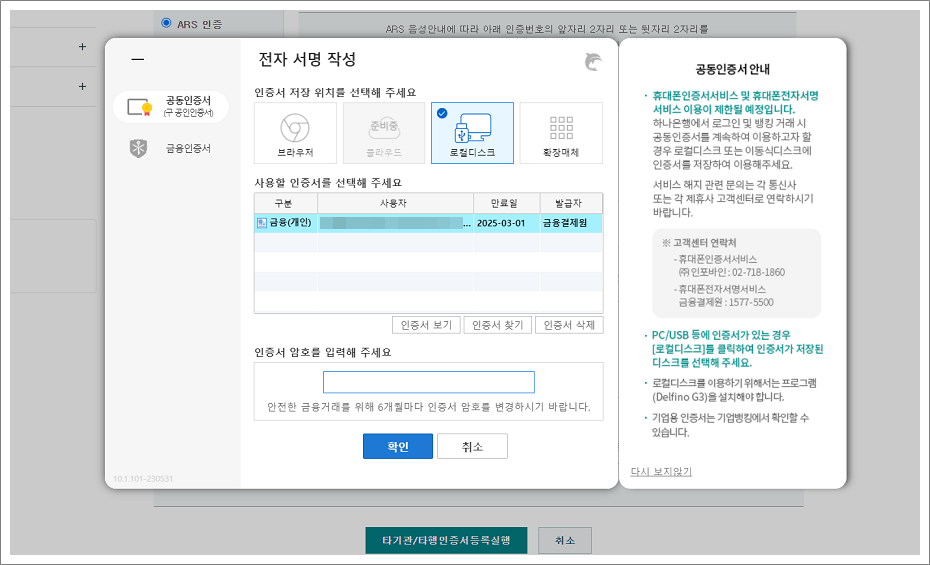This screenshot has height=565, width=930.
Task: Click the certificate icon in the 금융(개인) row
Action: point(262,223)
